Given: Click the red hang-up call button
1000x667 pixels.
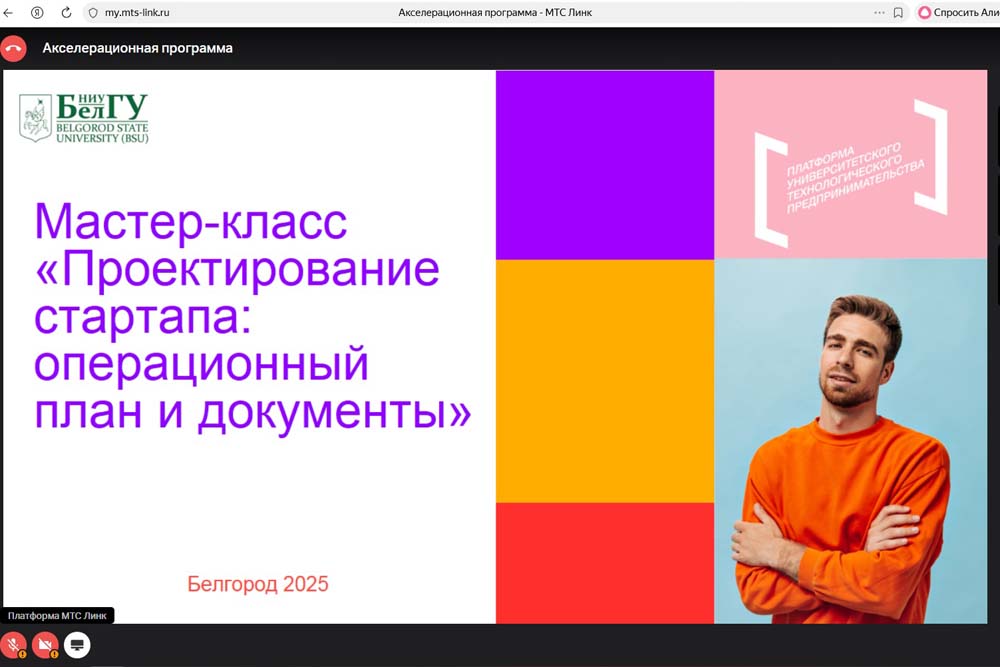Looking at the screenshot, I should point(14,48).
